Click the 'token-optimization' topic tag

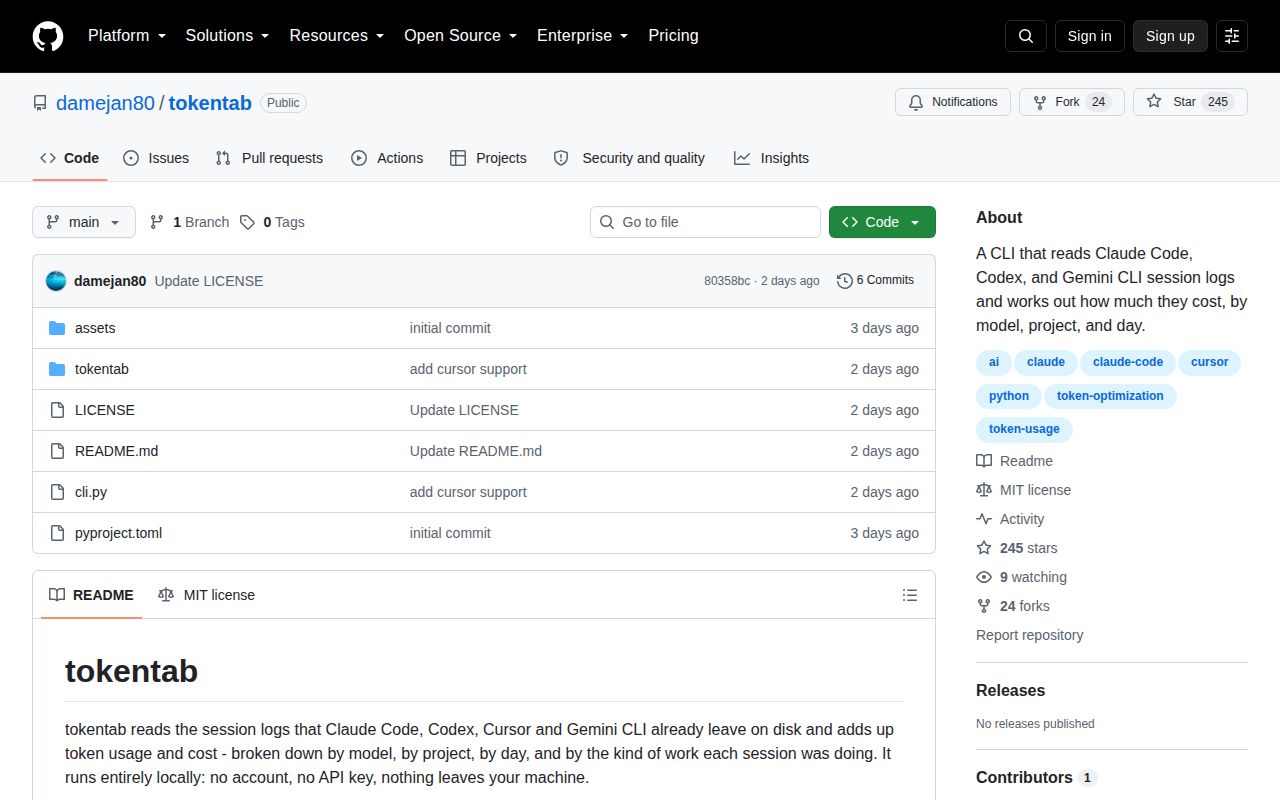tap(1110, 396)
